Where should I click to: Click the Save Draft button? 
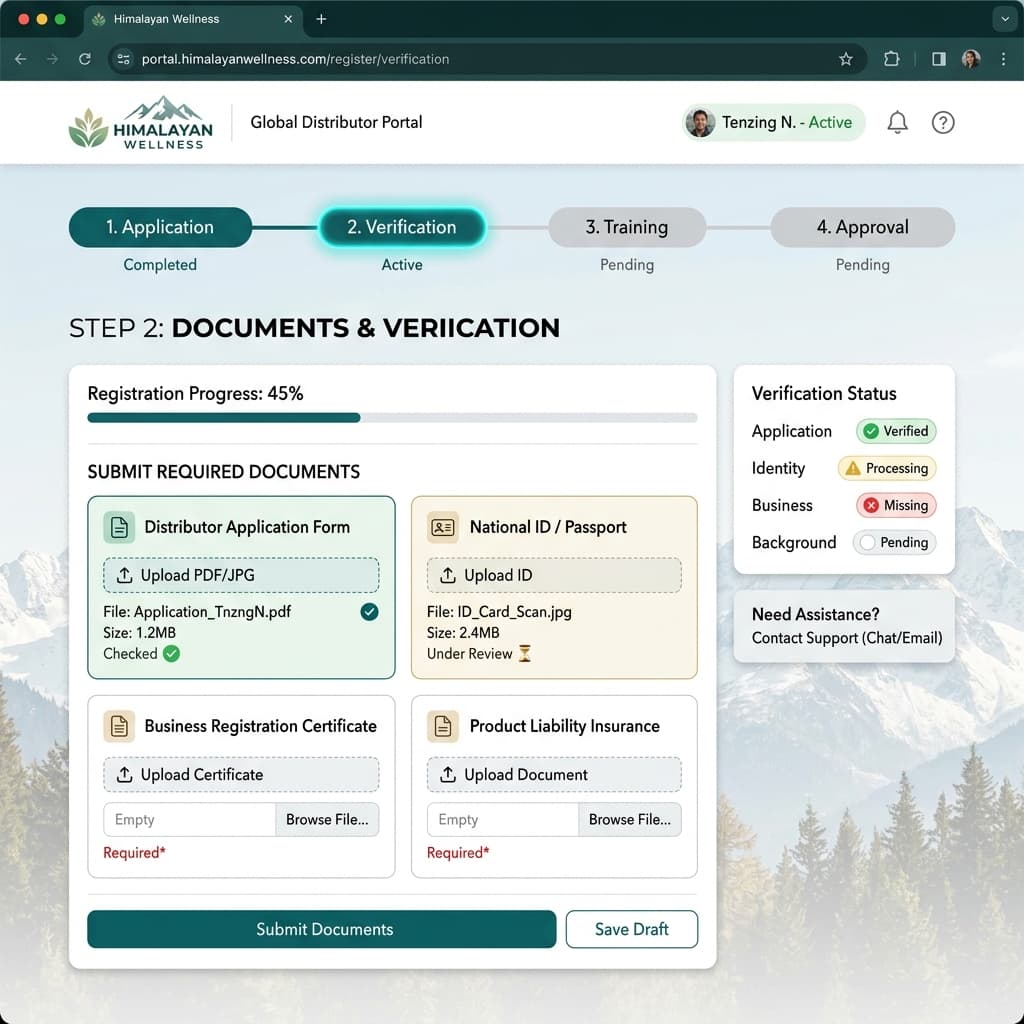click(x=632, y=929)
